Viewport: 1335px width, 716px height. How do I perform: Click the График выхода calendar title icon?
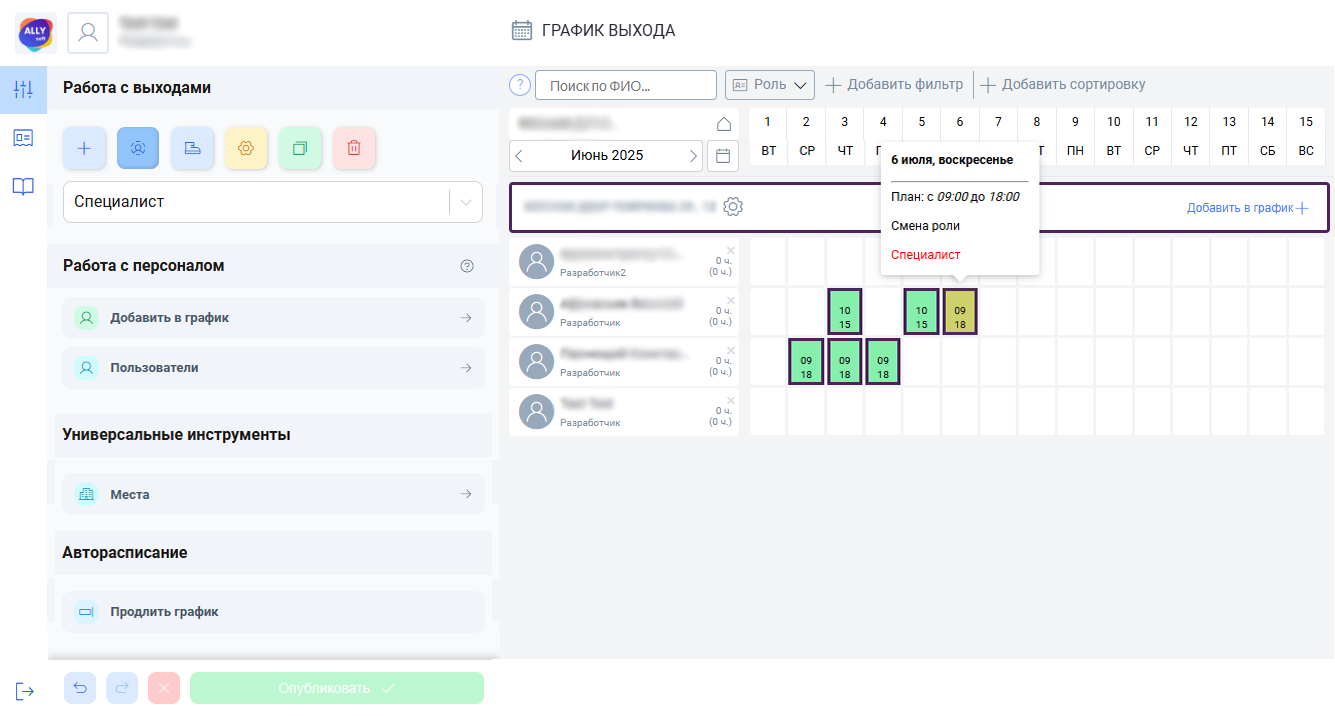tap(522, 30)
